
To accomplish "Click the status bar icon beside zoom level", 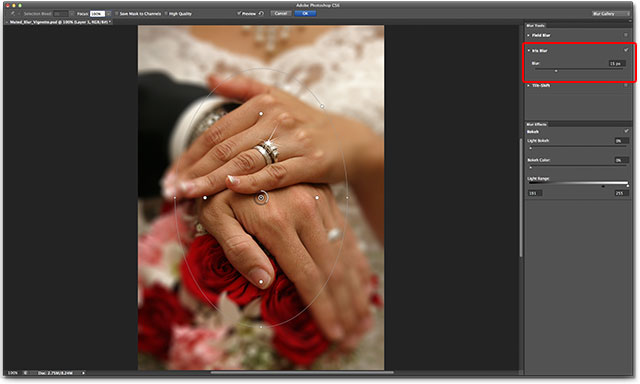I will pos(25,373).
